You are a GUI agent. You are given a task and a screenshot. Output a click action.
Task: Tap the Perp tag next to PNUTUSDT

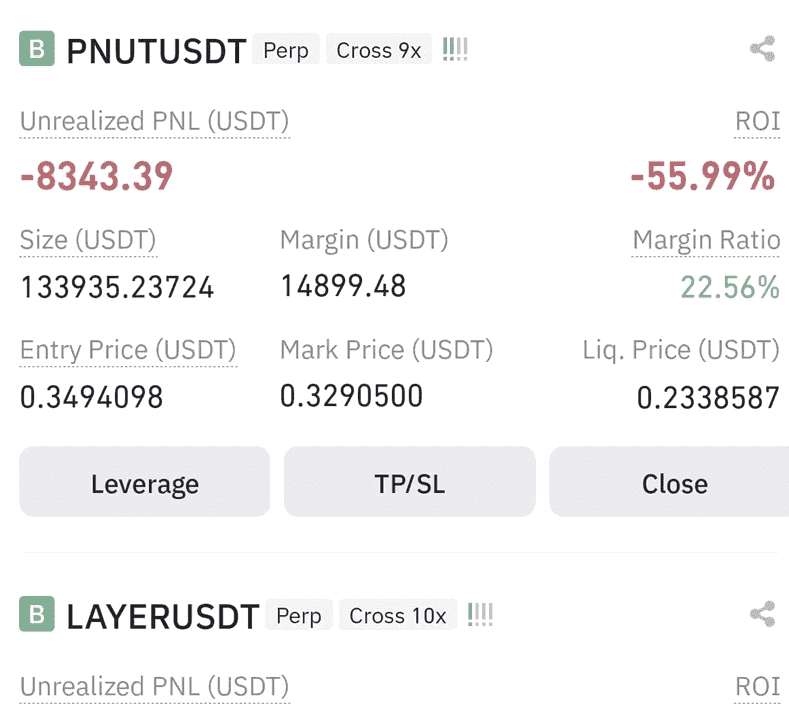click(286, 49)
